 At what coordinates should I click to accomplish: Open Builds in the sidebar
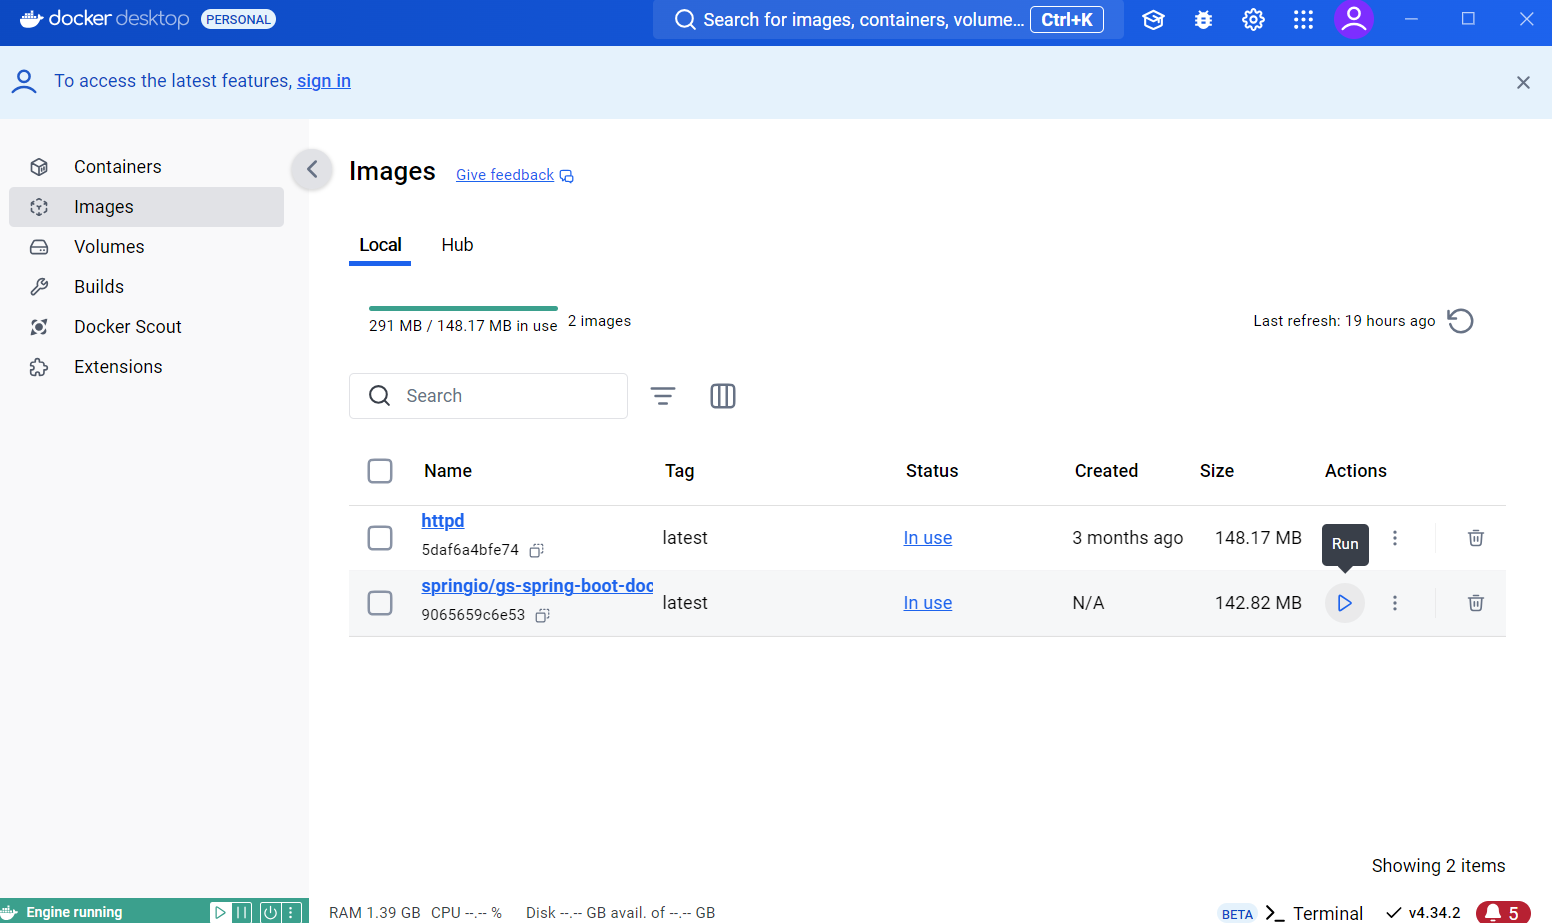click(146, 287)
